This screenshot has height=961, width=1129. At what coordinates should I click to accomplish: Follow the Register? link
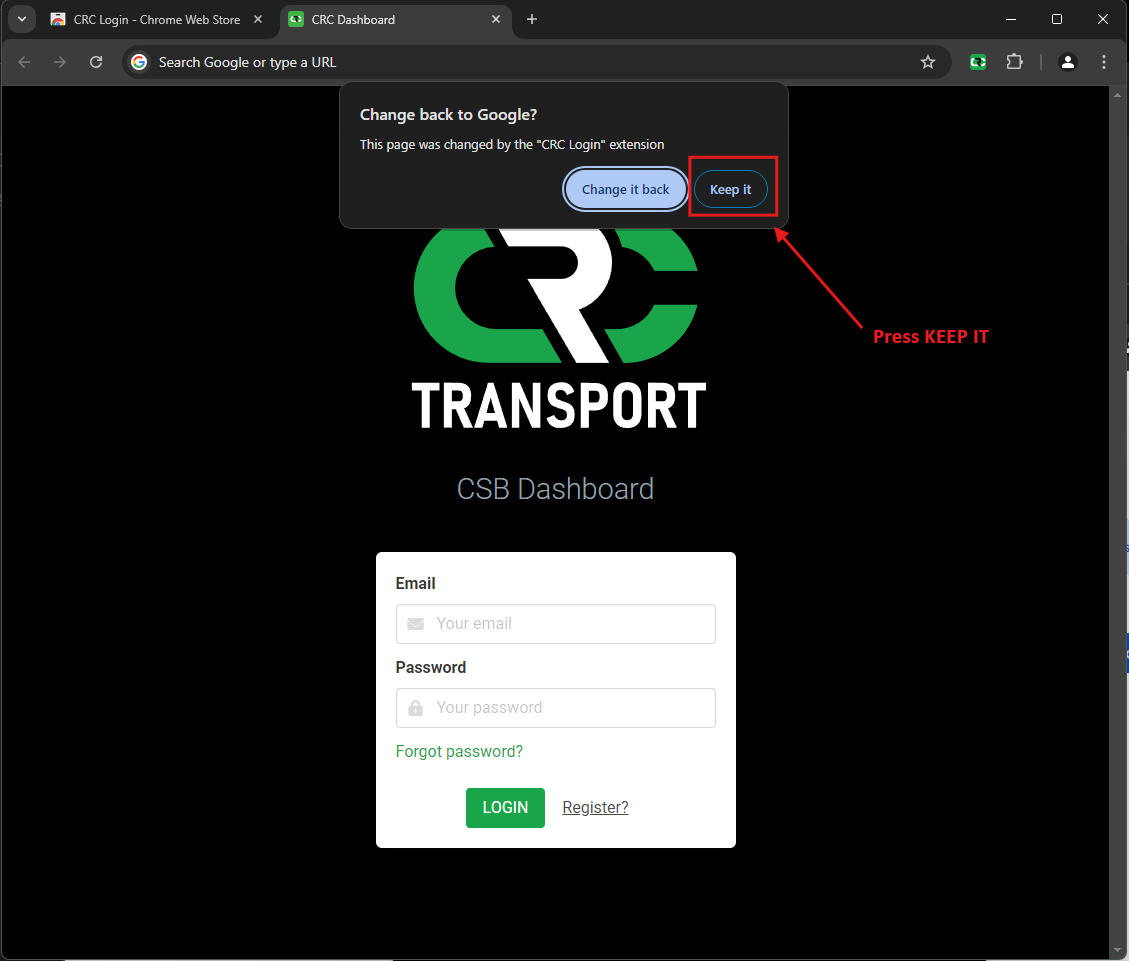[595, 808]
